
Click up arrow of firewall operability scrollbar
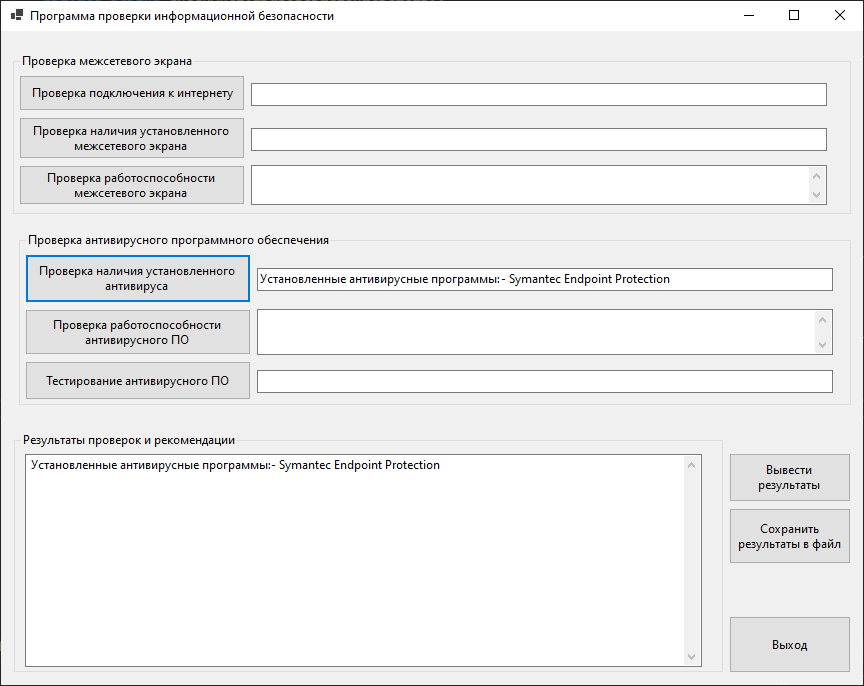point(817,176)
